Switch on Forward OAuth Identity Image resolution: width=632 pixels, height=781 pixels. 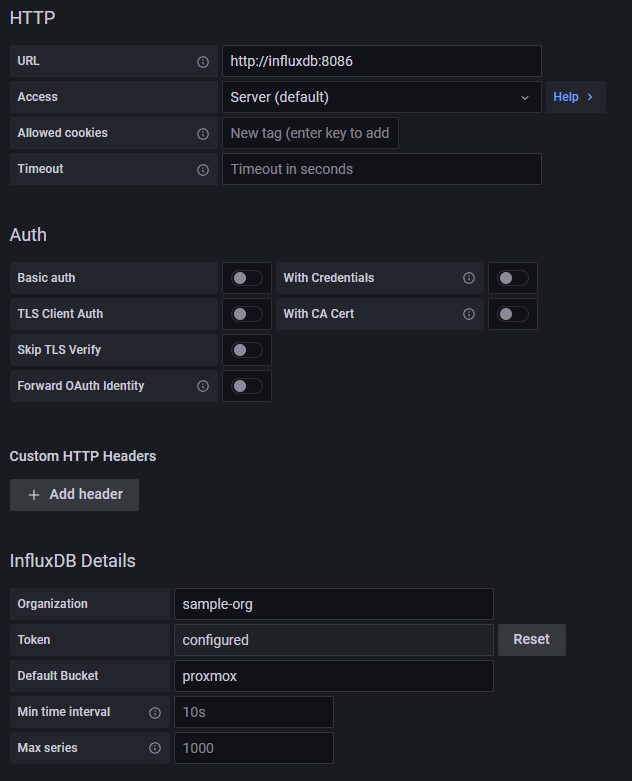click(247, 386)
